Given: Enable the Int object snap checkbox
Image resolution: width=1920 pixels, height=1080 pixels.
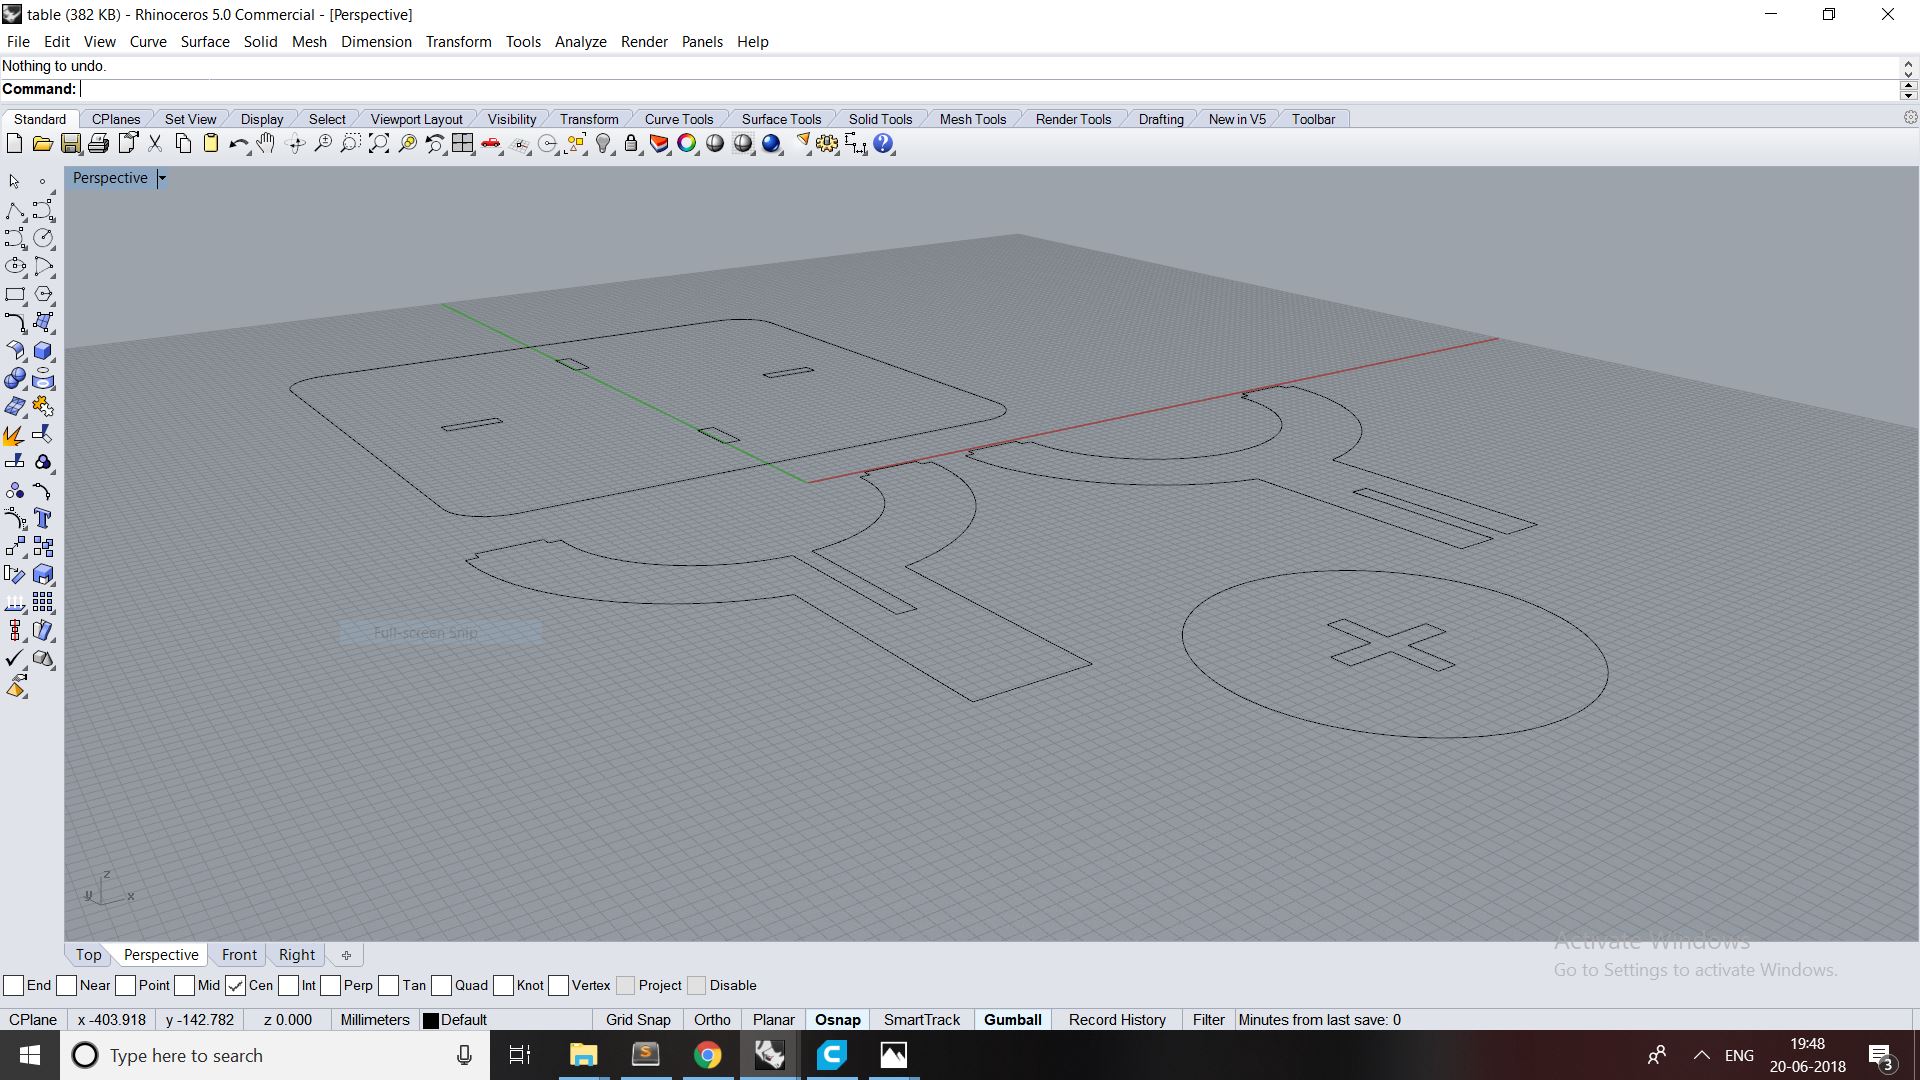Looking at the screenshot, I should tap(289, 985).
